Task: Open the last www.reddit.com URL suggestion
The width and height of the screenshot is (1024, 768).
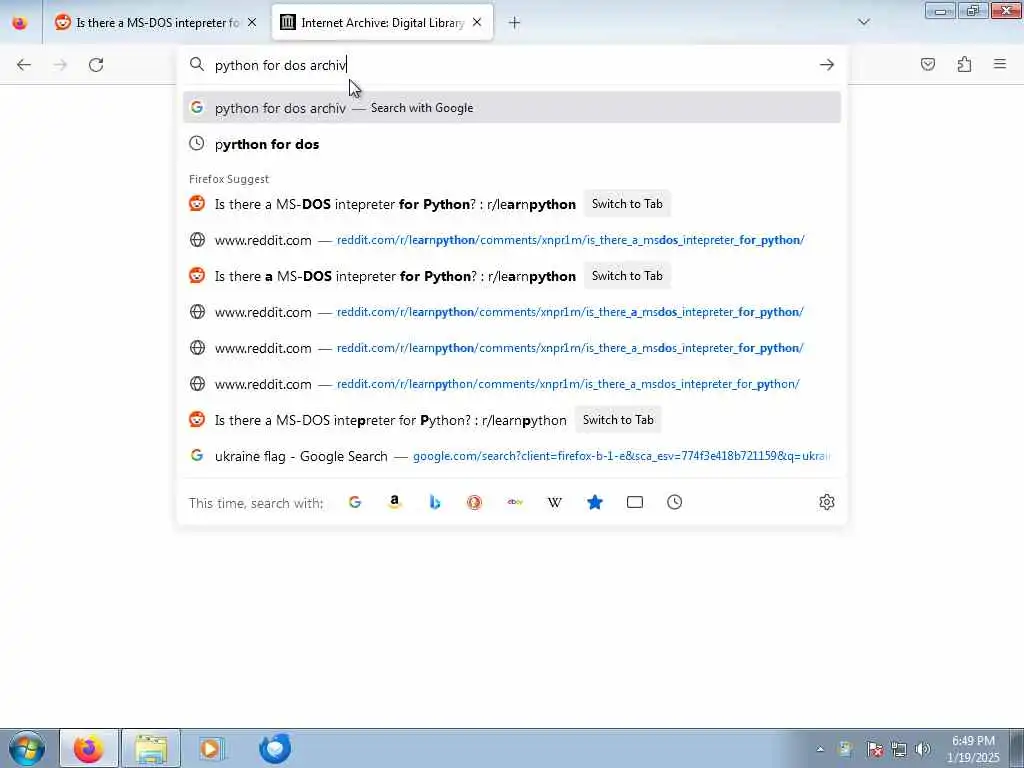Action: click(x=512, y=384)
